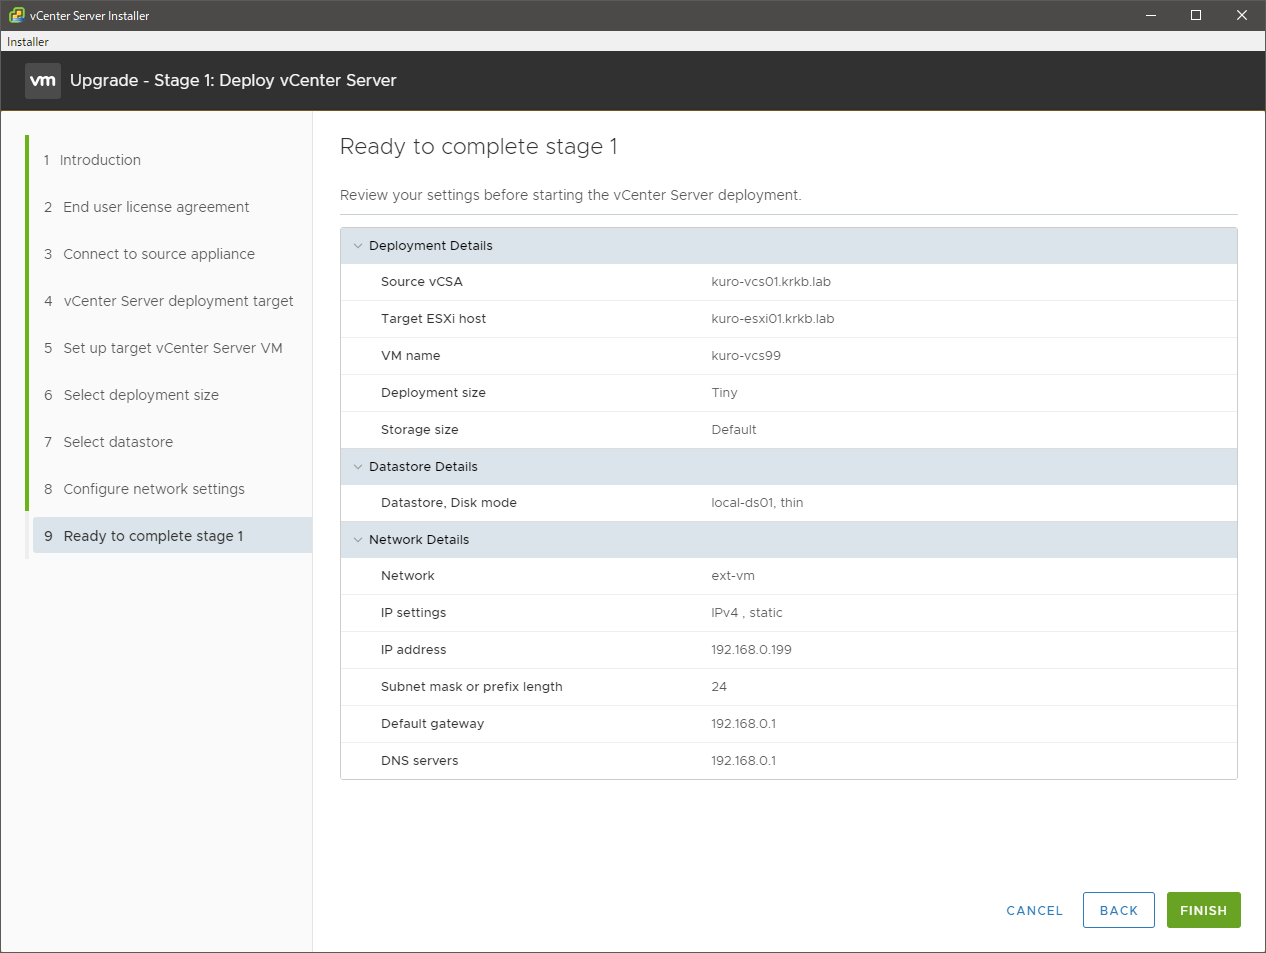Open vCenter Server deployment target step
The height and width of the screenshot is (953, 1266).
click(x=178, y=301)
